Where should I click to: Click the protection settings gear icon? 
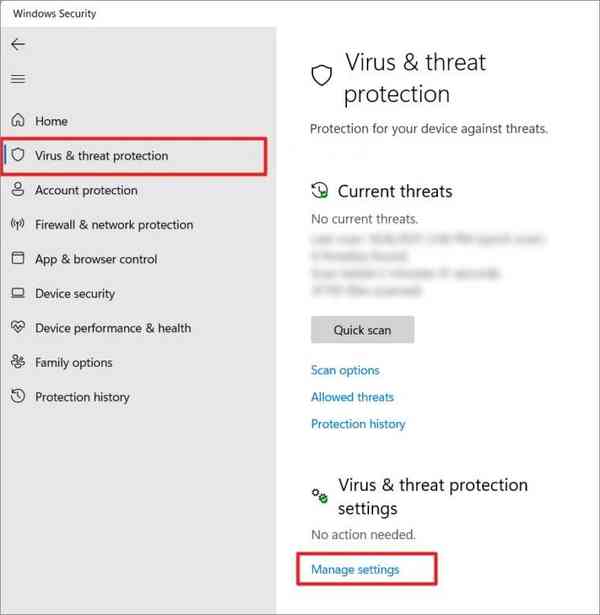320,495
